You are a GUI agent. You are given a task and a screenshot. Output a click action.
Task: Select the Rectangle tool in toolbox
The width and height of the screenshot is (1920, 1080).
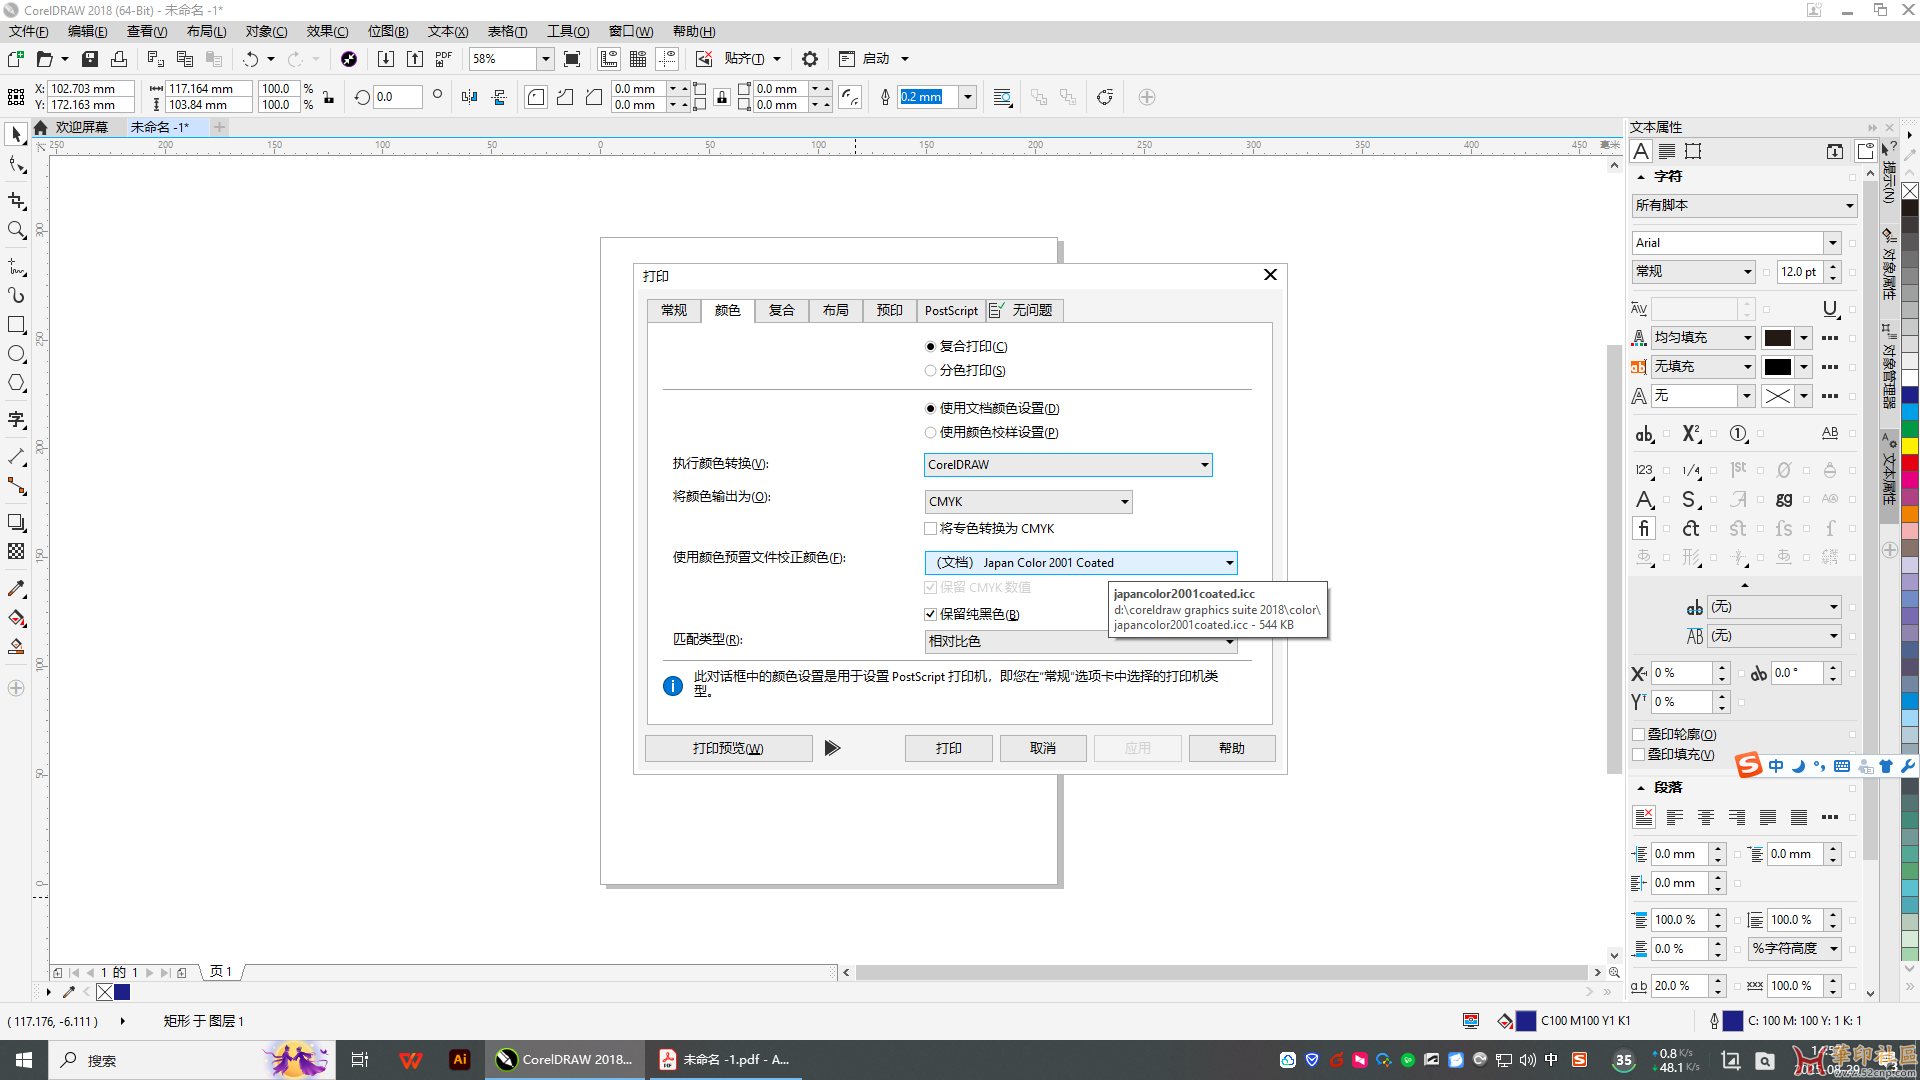16,325
